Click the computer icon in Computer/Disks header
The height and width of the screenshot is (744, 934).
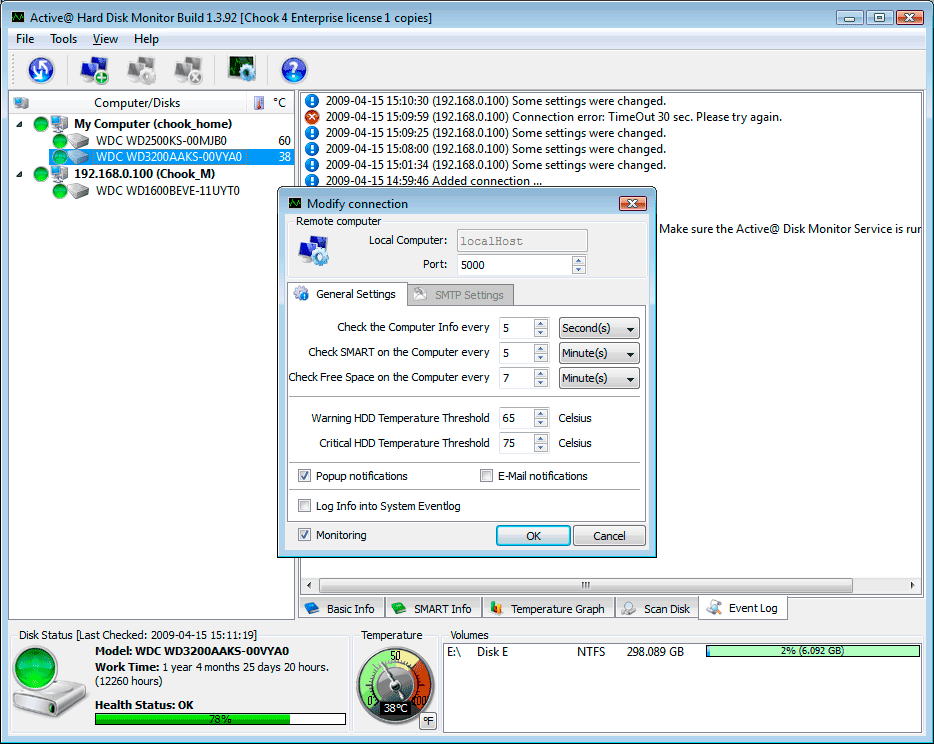[21, 103]
